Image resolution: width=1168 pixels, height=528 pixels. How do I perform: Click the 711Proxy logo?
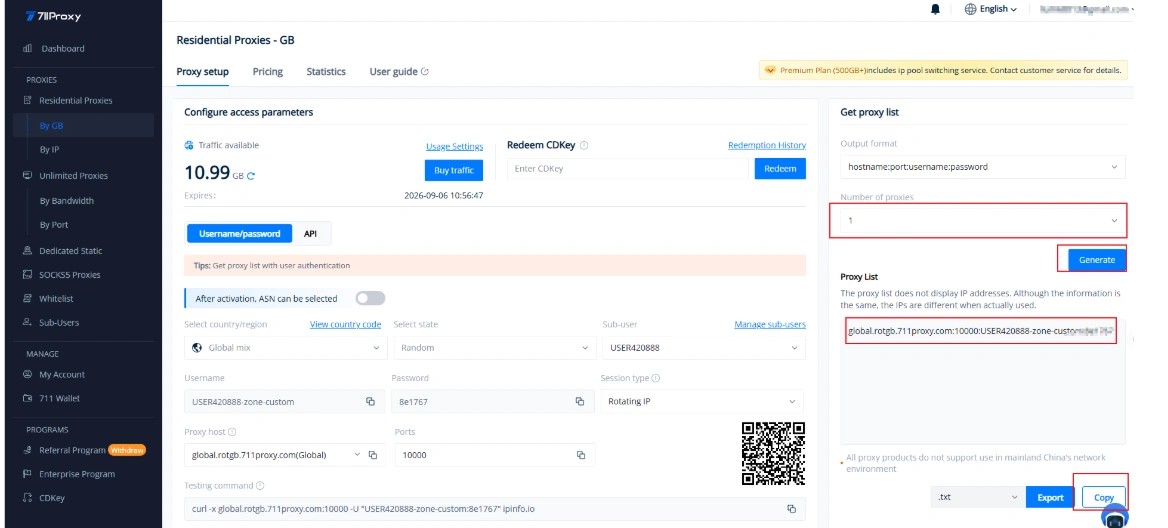pyautogui.click(x=53, y=16)
